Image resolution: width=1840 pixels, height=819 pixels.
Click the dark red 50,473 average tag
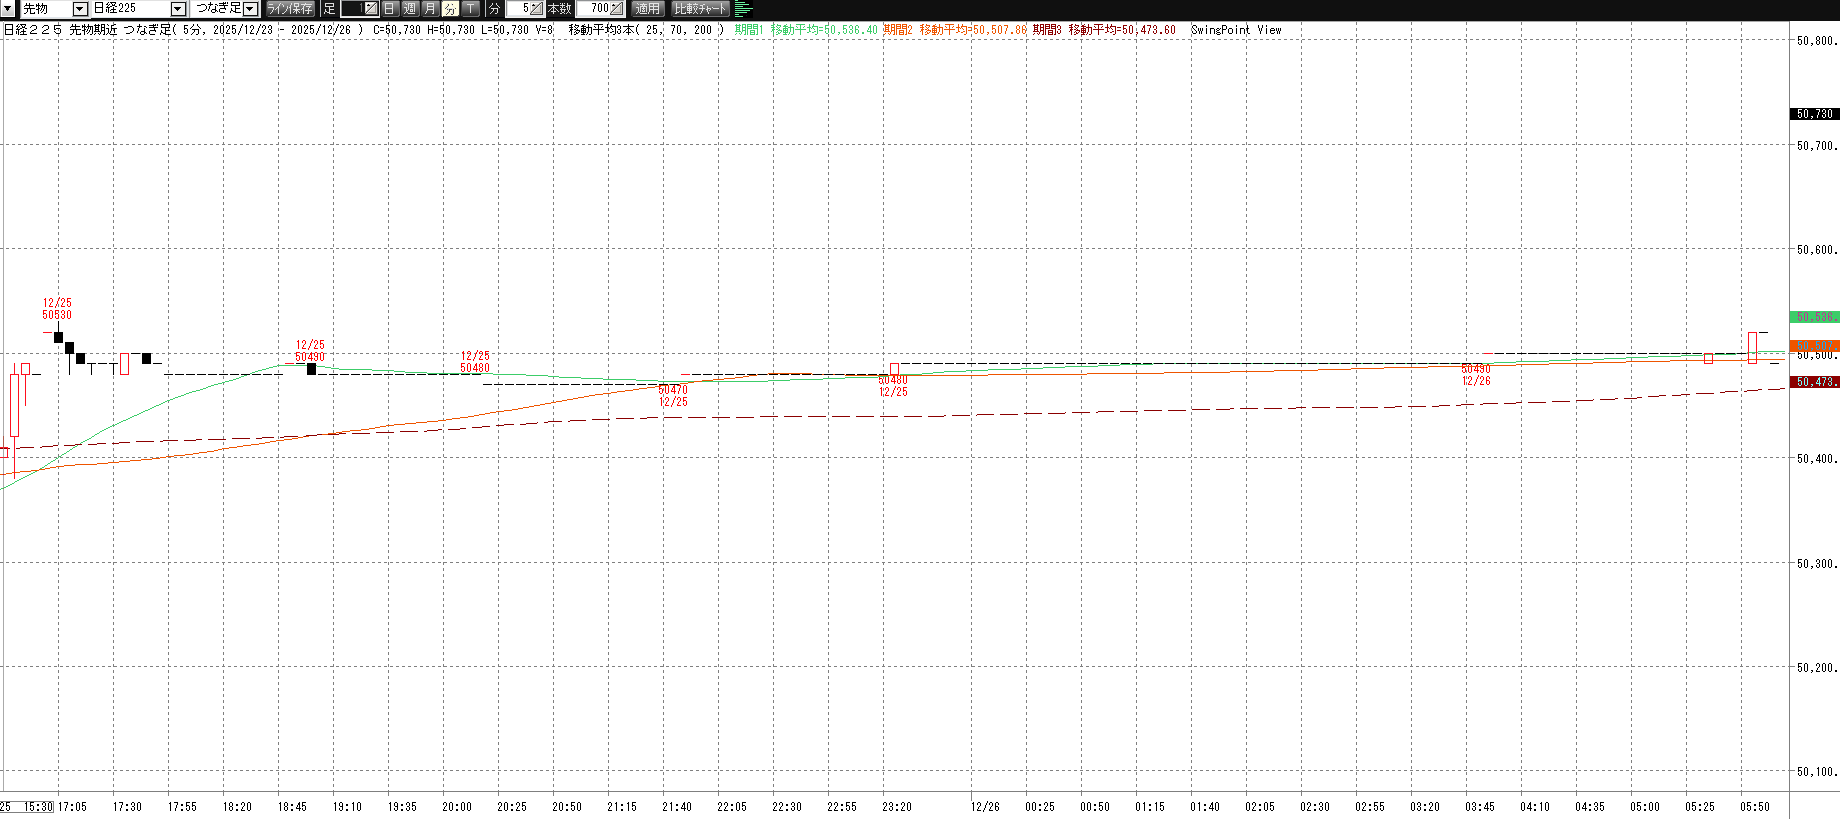tap(1814, 382)
